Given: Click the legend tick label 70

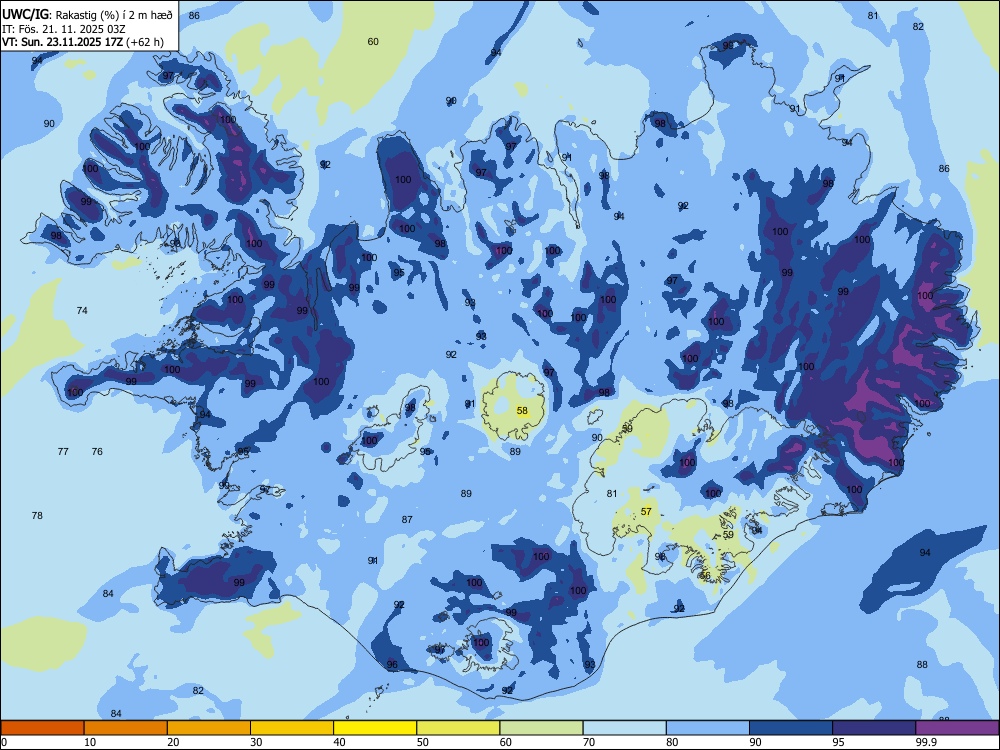Looking at the screenshot, I should pos(589,742).
